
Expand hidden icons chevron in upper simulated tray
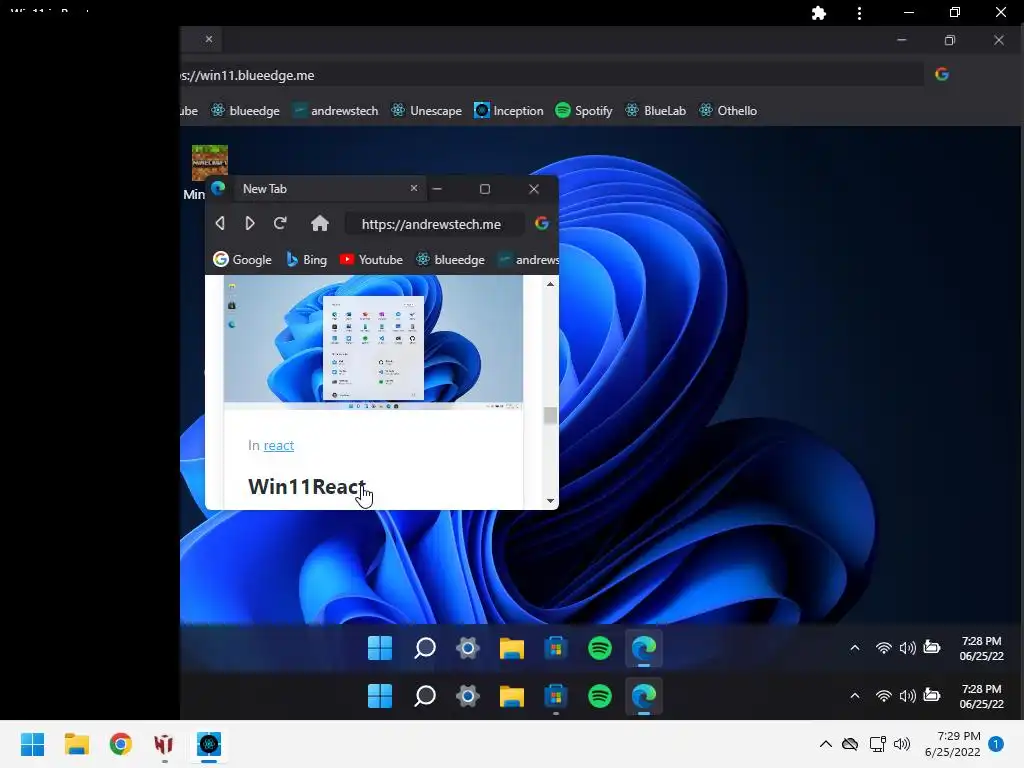[x=855, y=648]
